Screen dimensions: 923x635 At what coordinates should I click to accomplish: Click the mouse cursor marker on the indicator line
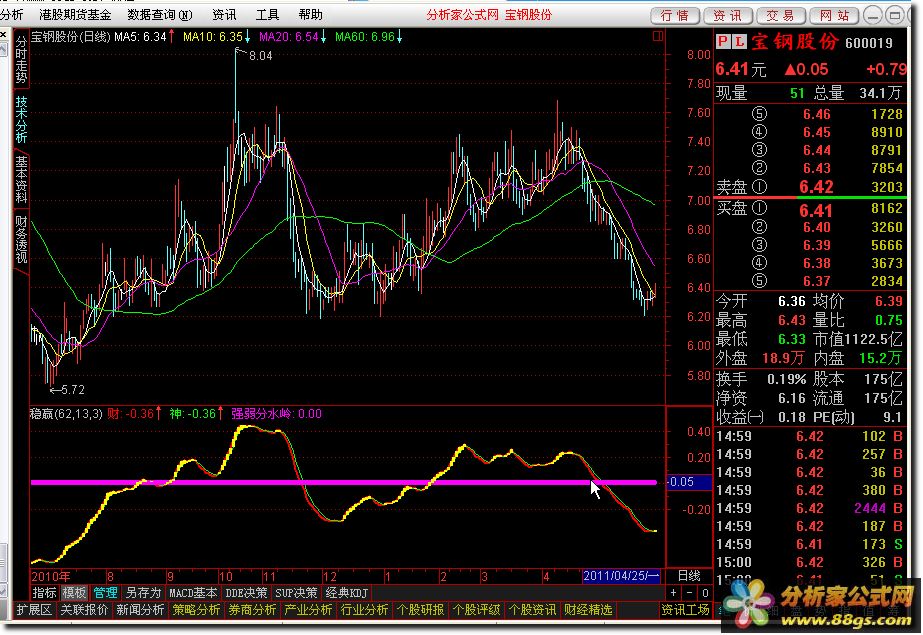[595, 489]
